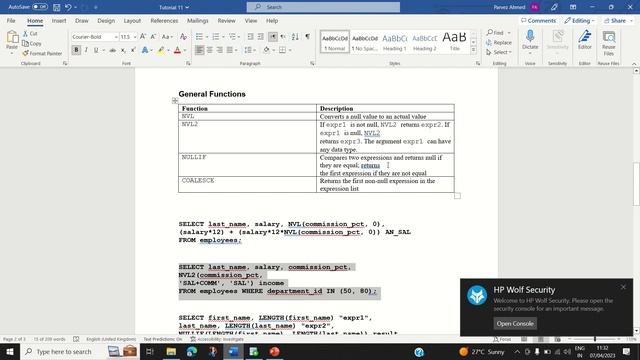Toggle Align Left paragraph button
Screen dimensions: 640x360
(199, 50)
